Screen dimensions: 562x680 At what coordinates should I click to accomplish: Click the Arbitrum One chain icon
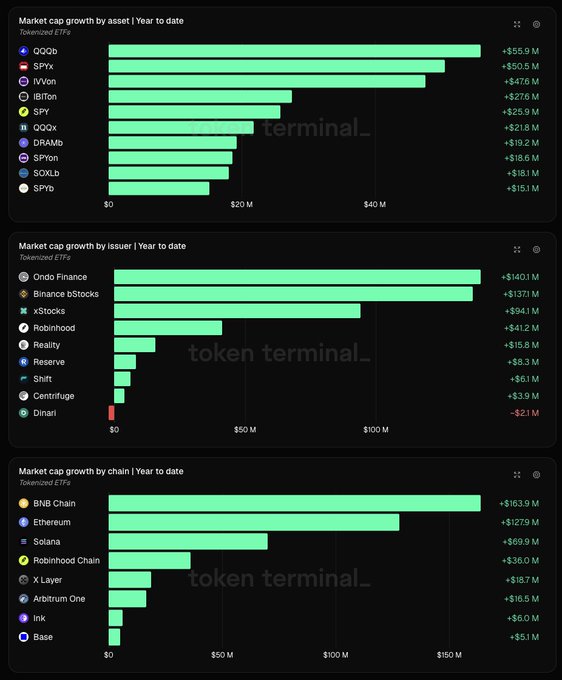tap(24, 599)
